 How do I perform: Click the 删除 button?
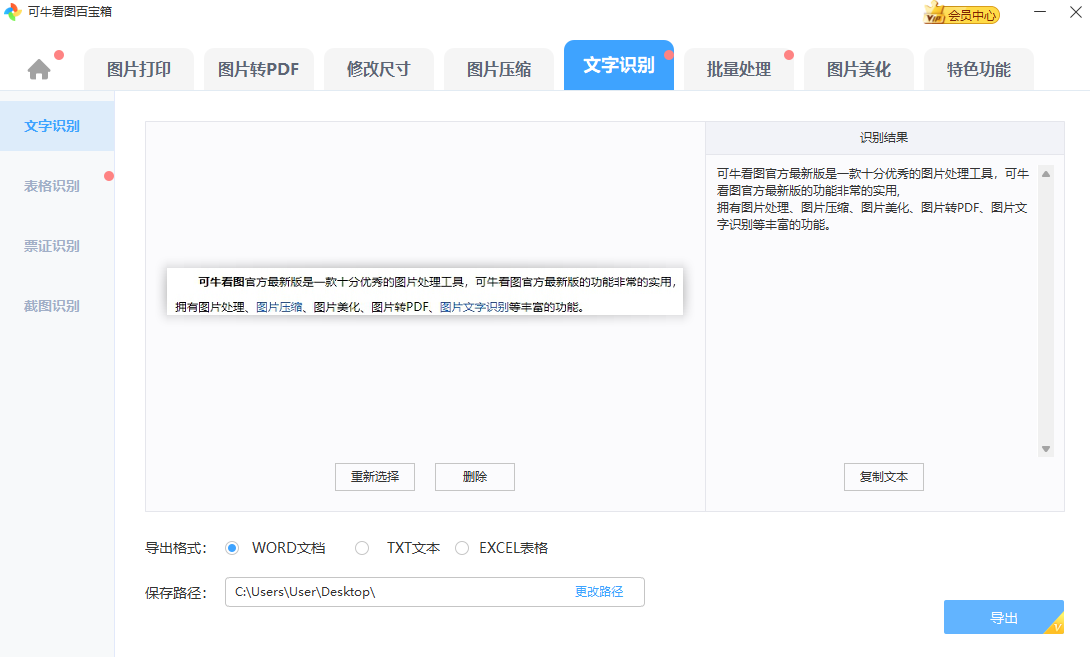(475, 477)
